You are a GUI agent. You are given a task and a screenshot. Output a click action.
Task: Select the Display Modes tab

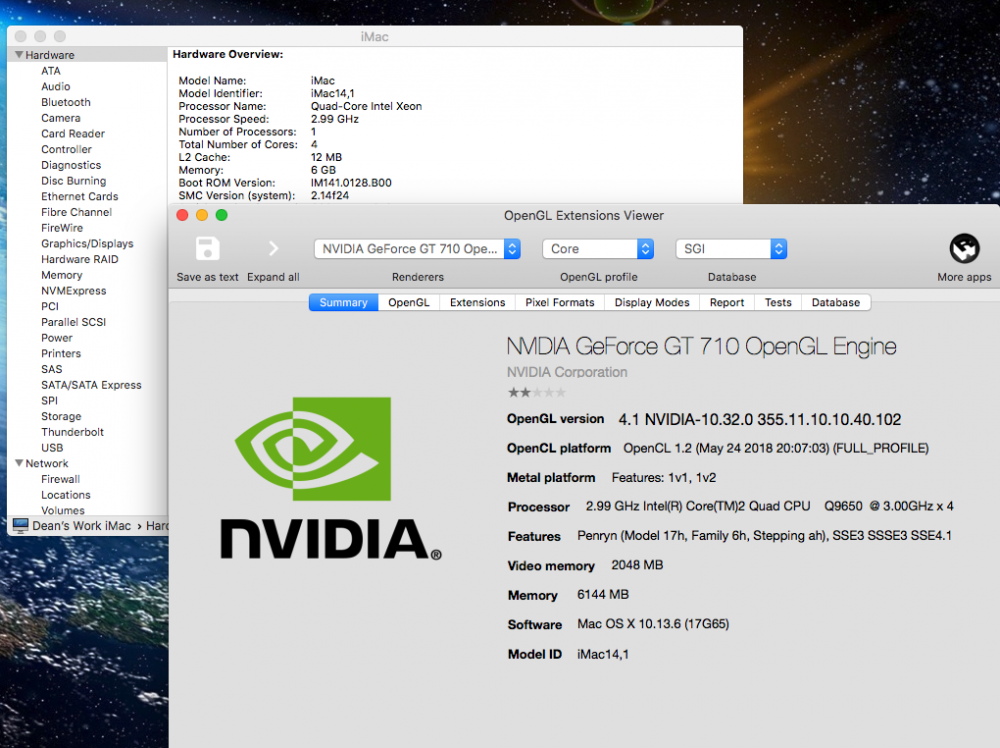[652, 302]
